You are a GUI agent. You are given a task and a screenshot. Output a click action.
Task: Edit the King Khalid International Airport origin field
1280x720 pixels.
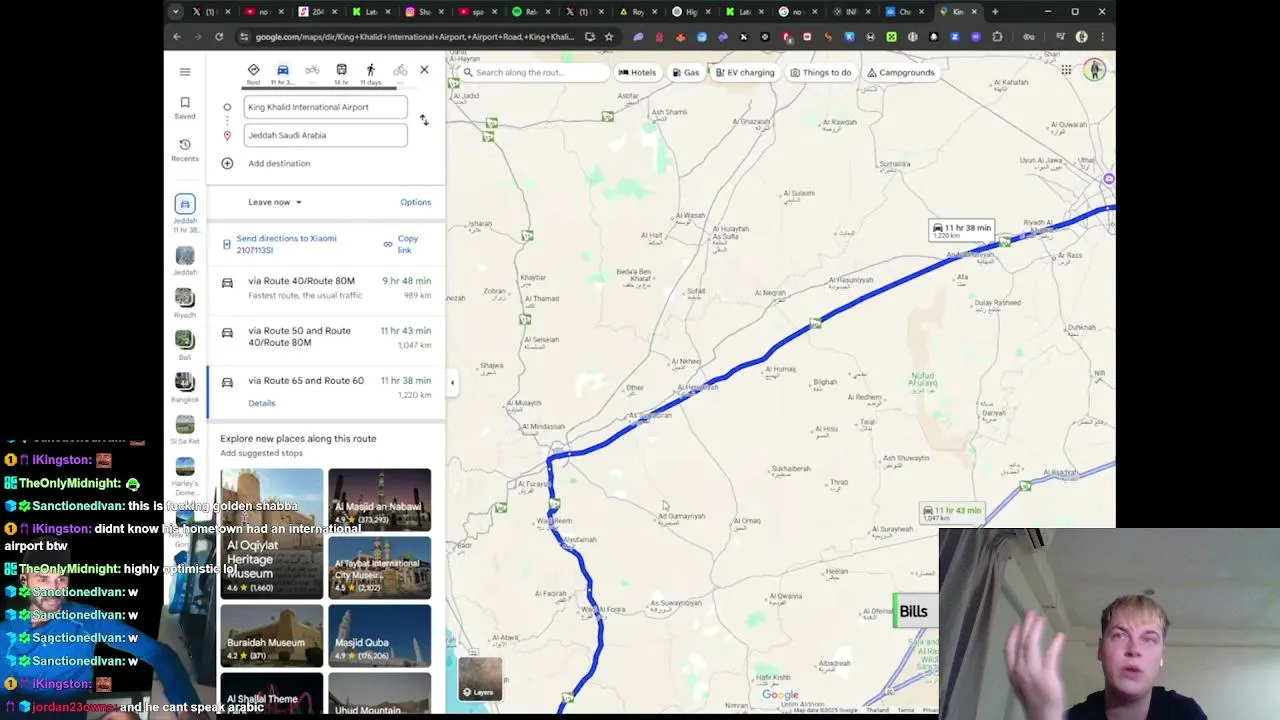coord(325,107)
